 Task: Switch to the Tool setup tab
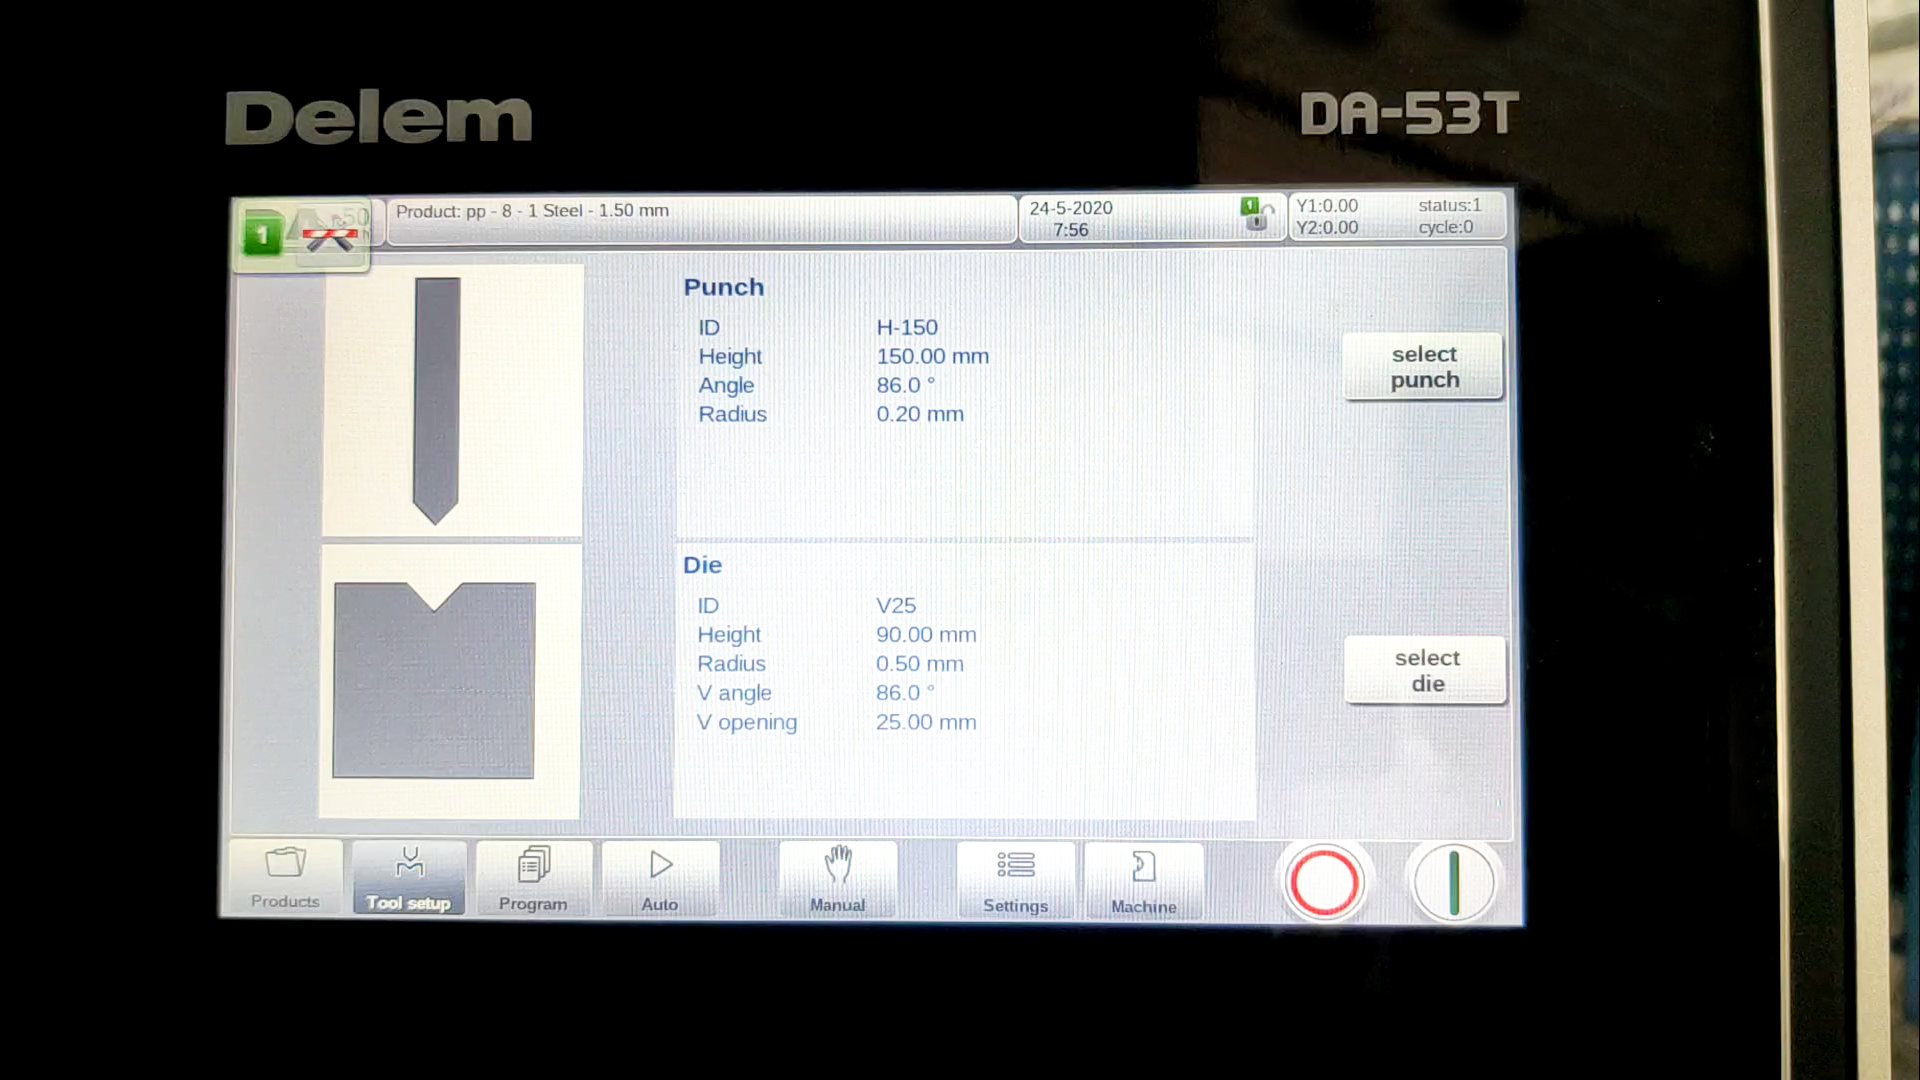pyautogui.click(x=409, y=878)
